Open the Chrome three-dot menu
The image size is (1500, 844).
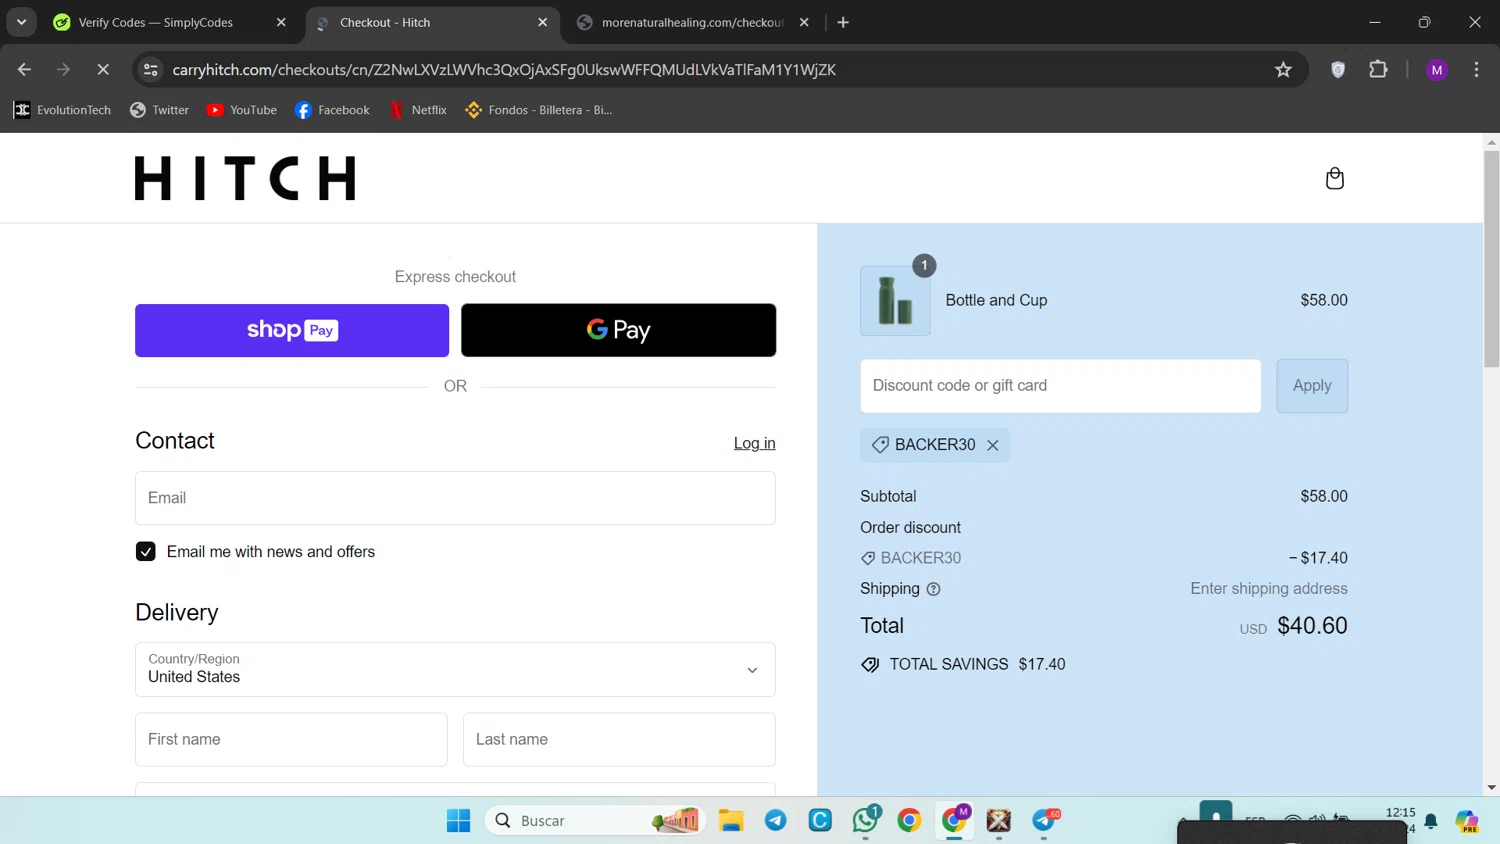[x=1476, y=69]
